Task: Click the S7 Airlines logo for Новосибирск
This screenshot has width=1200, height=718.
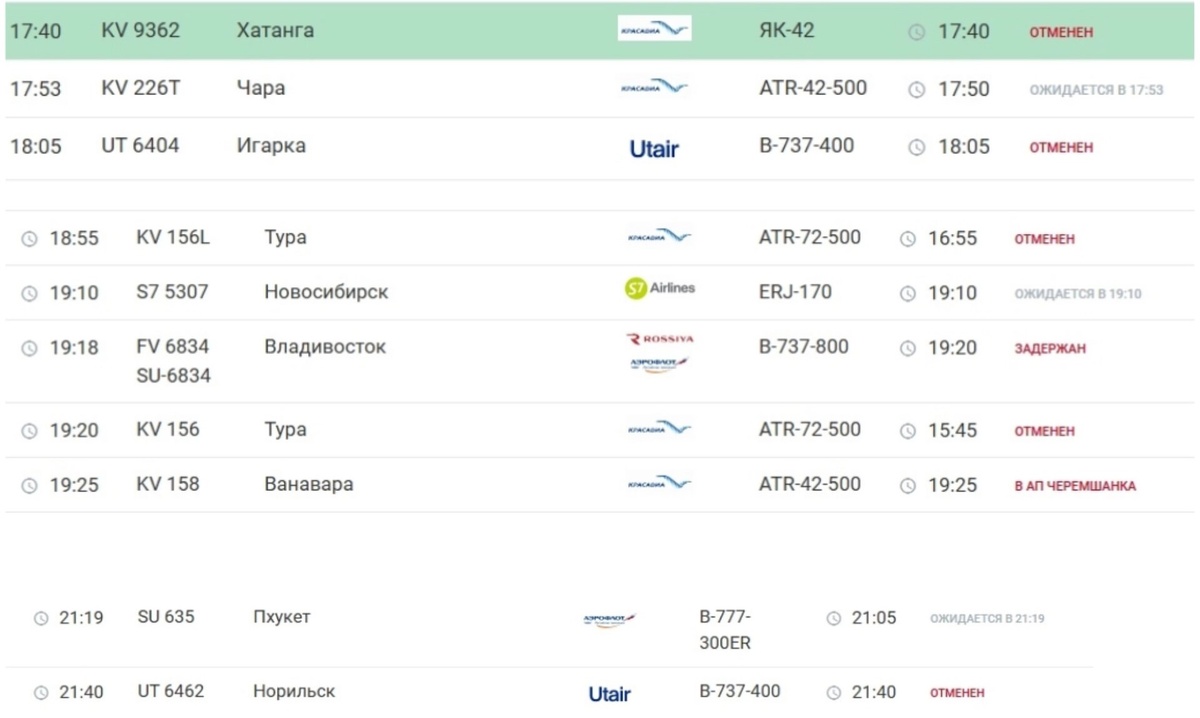Action: coord(659,289)
